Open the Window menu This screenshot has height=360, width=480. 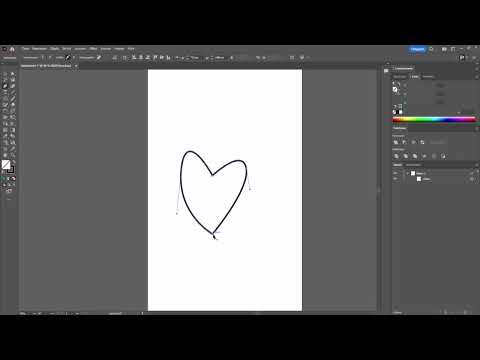119,49
